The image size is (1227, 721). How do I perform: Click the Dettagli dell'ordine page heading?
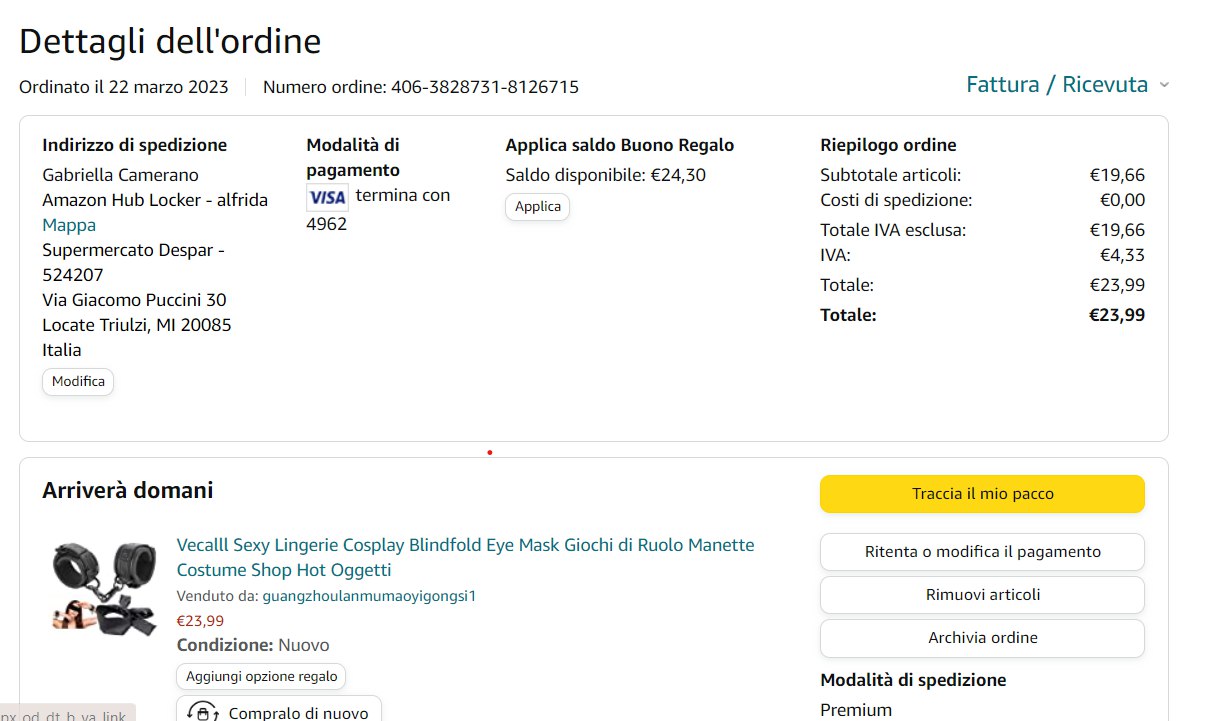point(170,41)
